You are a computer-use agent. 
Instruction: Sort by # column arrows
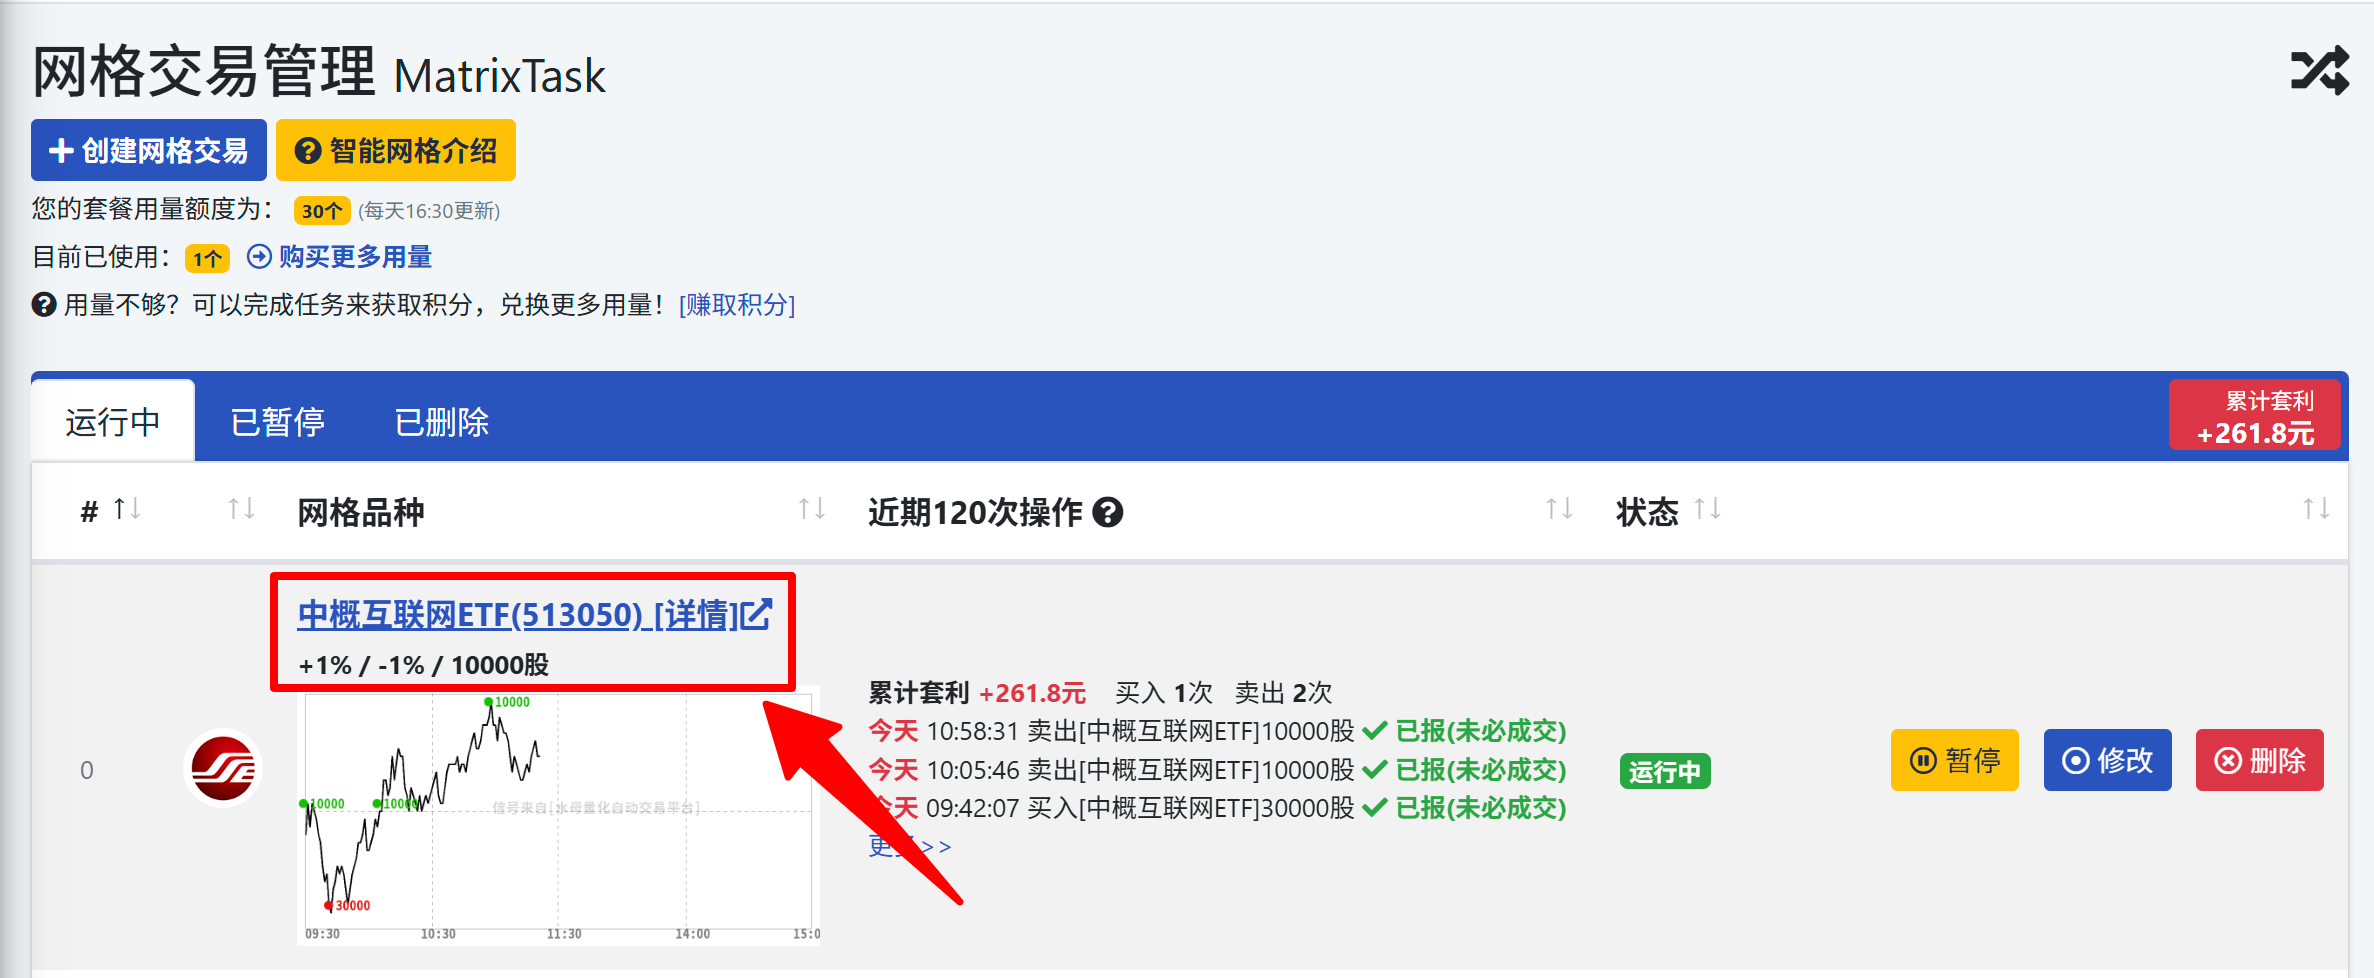pyautogui.click(x=127, y=509)
